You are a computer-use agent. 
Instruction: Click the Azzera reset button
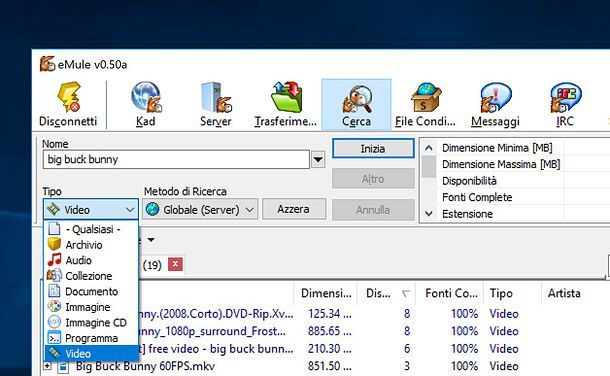(294, 209)
